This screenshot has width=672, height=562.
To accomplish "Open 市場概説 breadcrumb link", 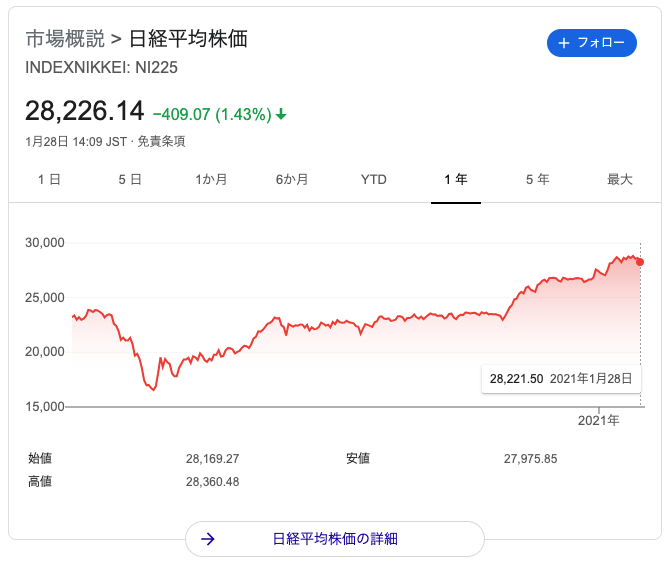I will tap(65, 39).
